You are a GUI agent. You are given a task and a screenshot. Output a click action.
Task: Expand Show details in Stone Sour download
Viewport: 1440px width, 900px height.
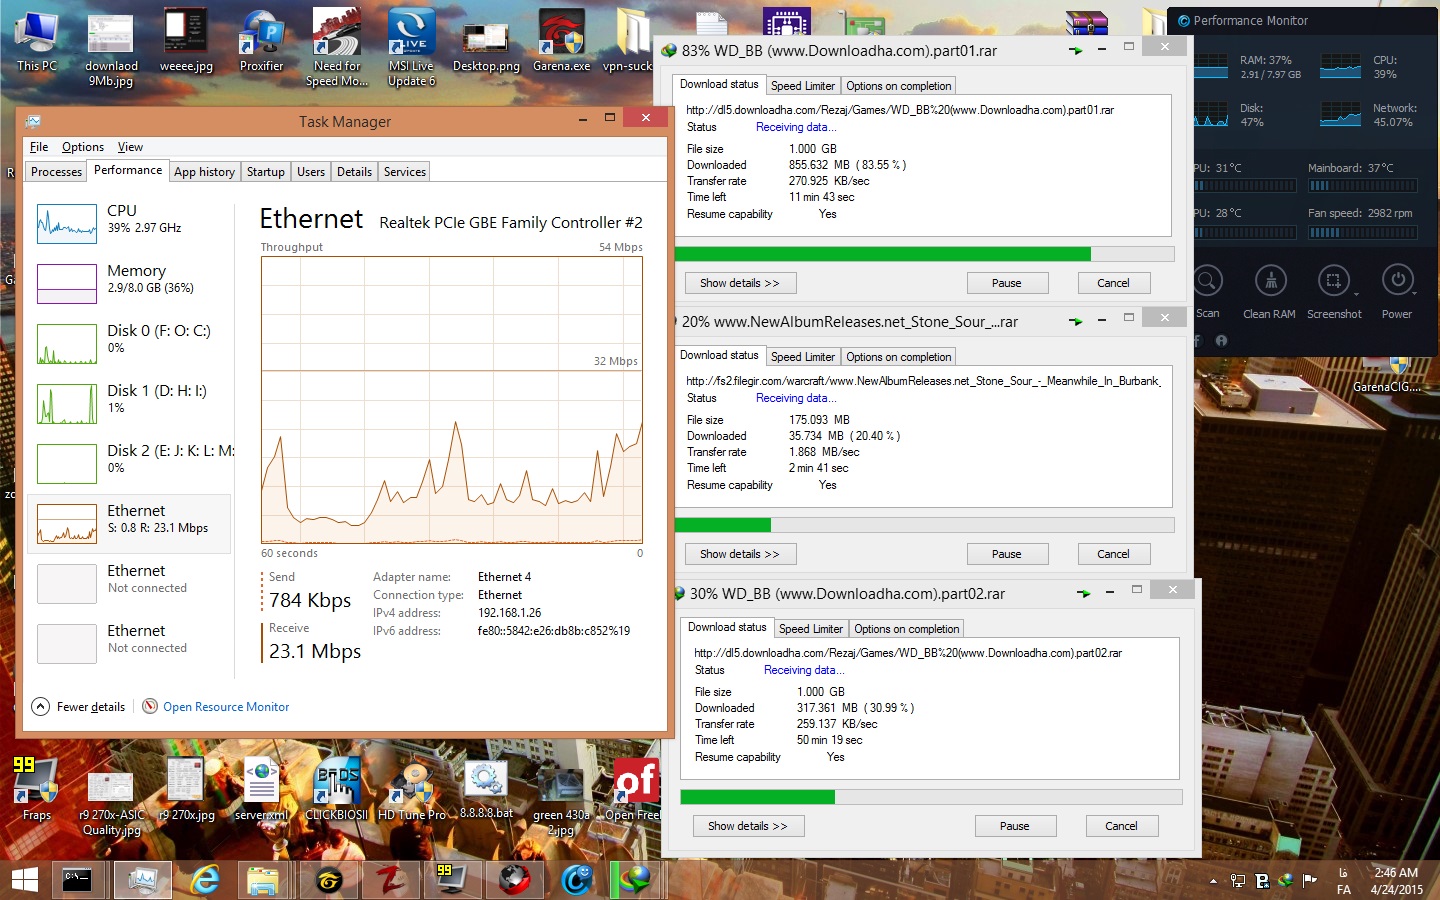(x=740, y=554)
